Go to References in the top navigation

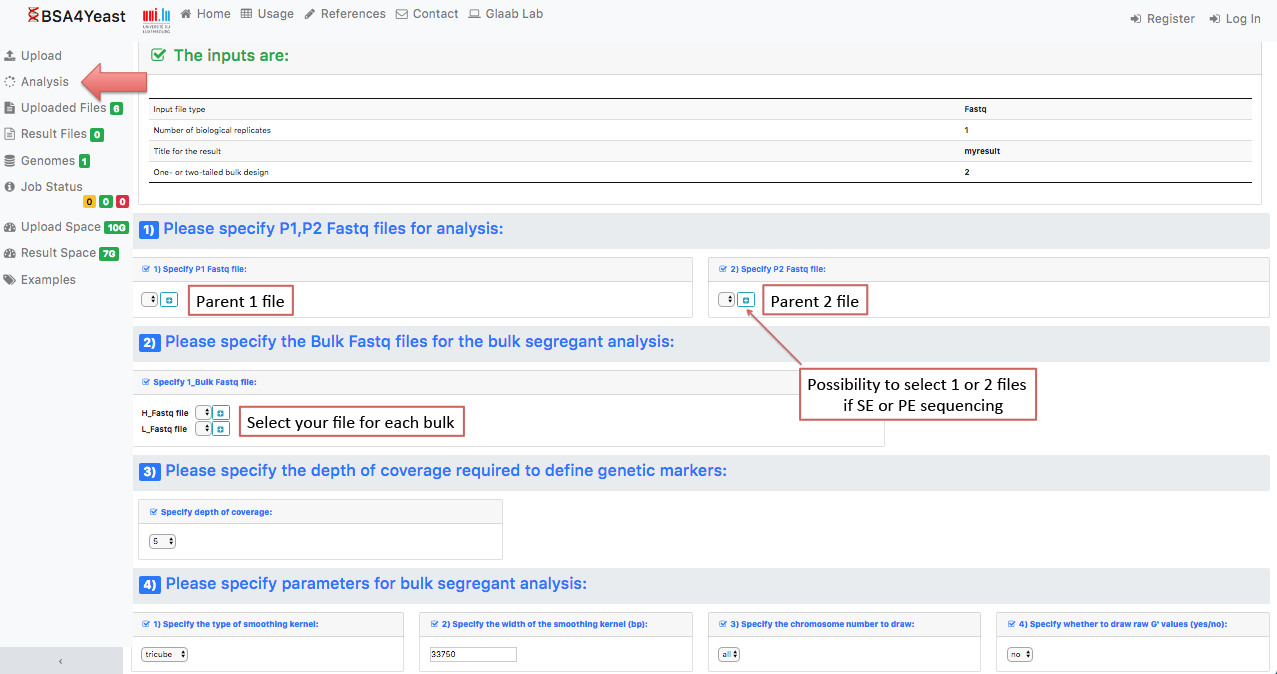[x=345, y=14]
